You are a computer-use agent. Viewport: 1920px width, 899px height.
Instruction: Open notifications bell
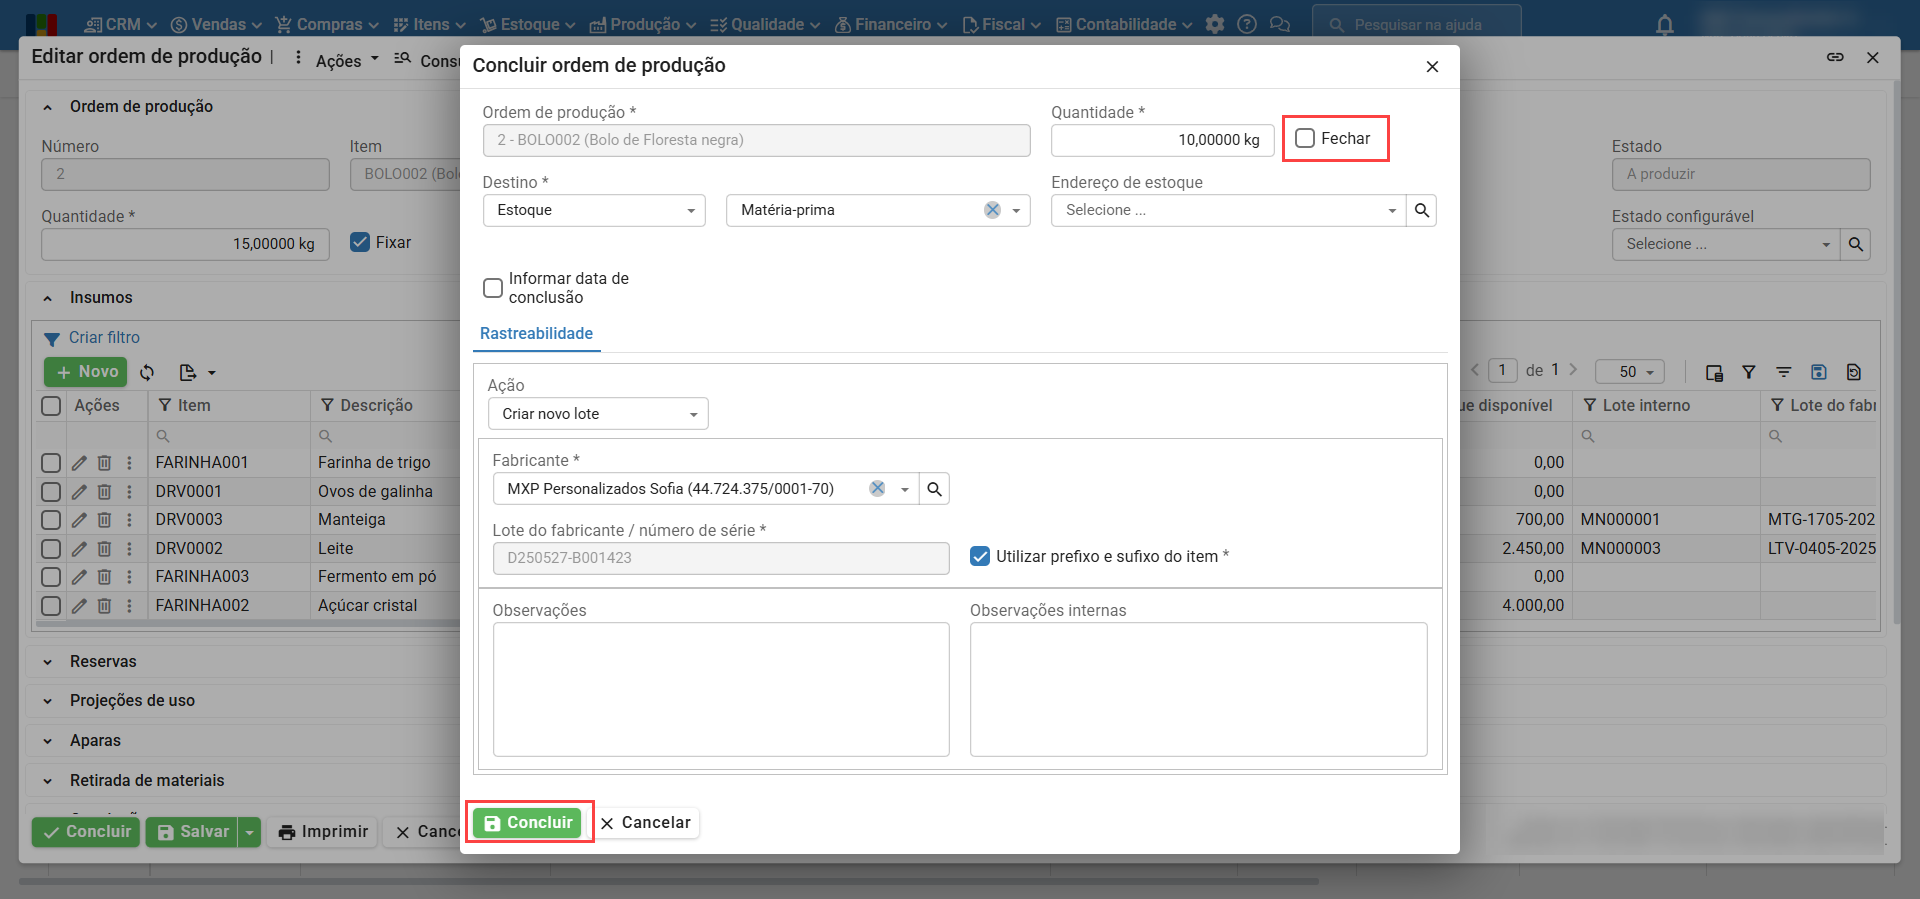pos(1664,25)
